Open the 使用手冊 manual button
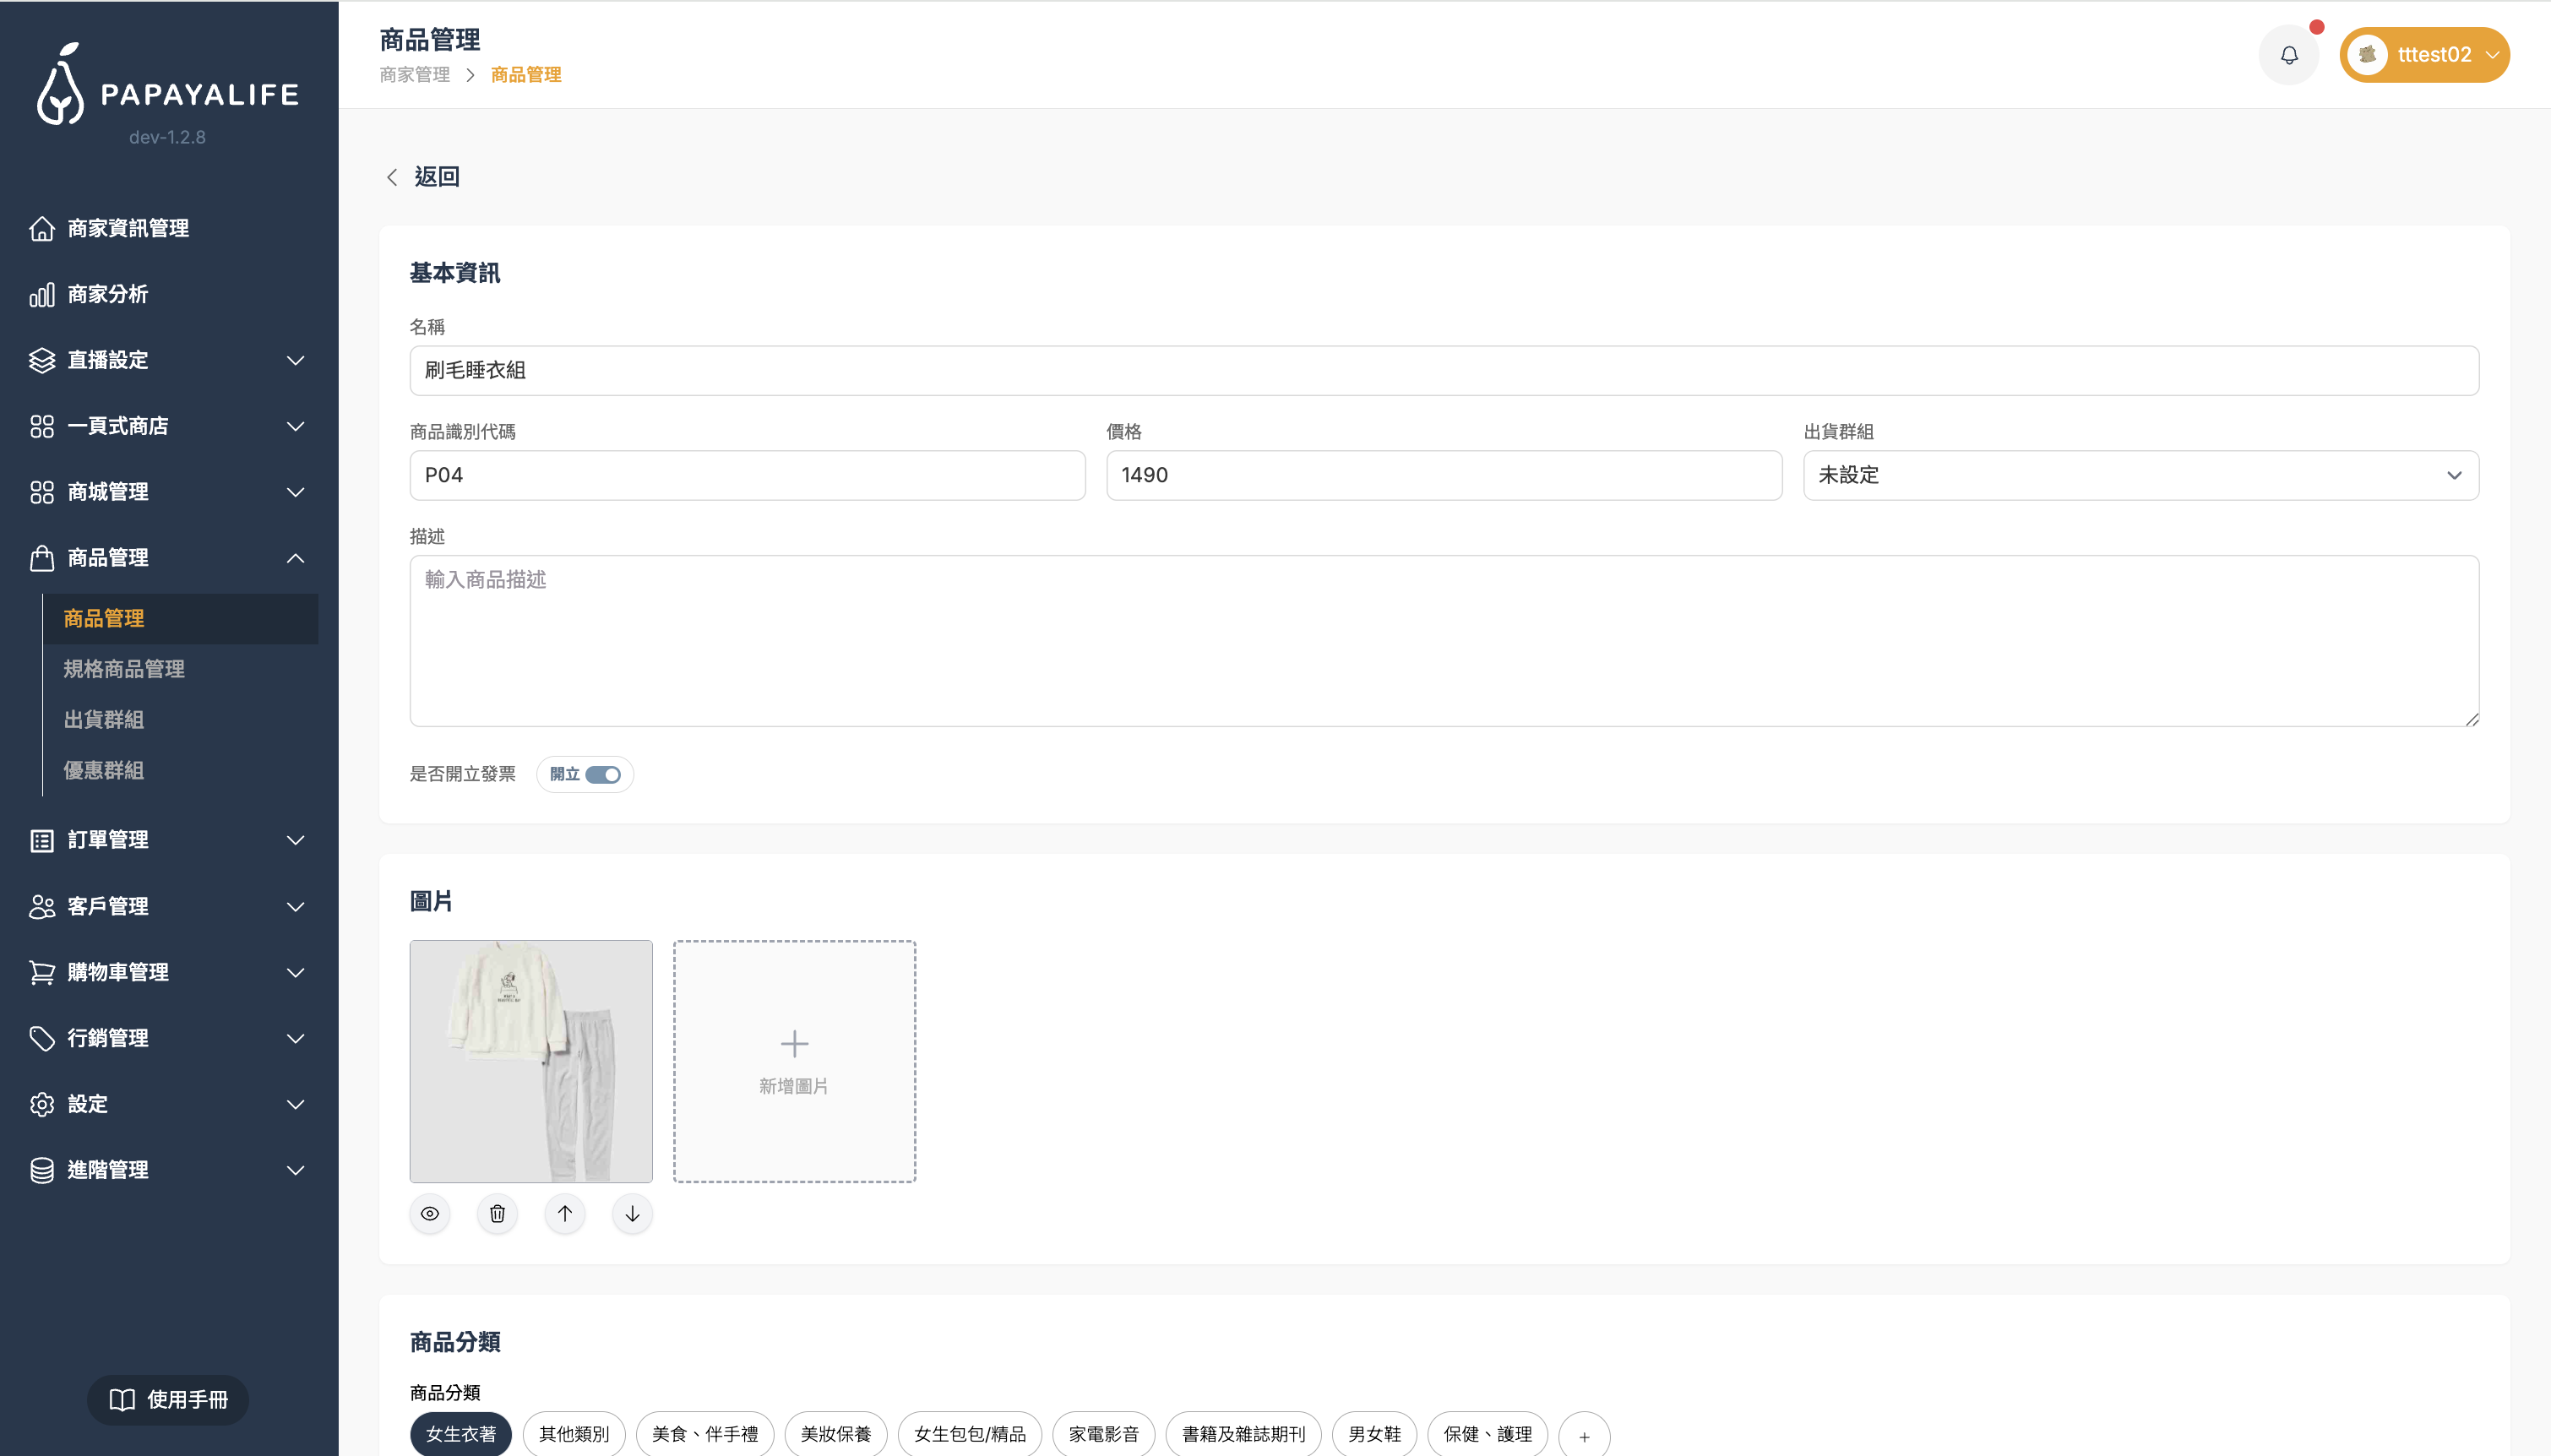 pyautogui.click(x=168, y=1399)
